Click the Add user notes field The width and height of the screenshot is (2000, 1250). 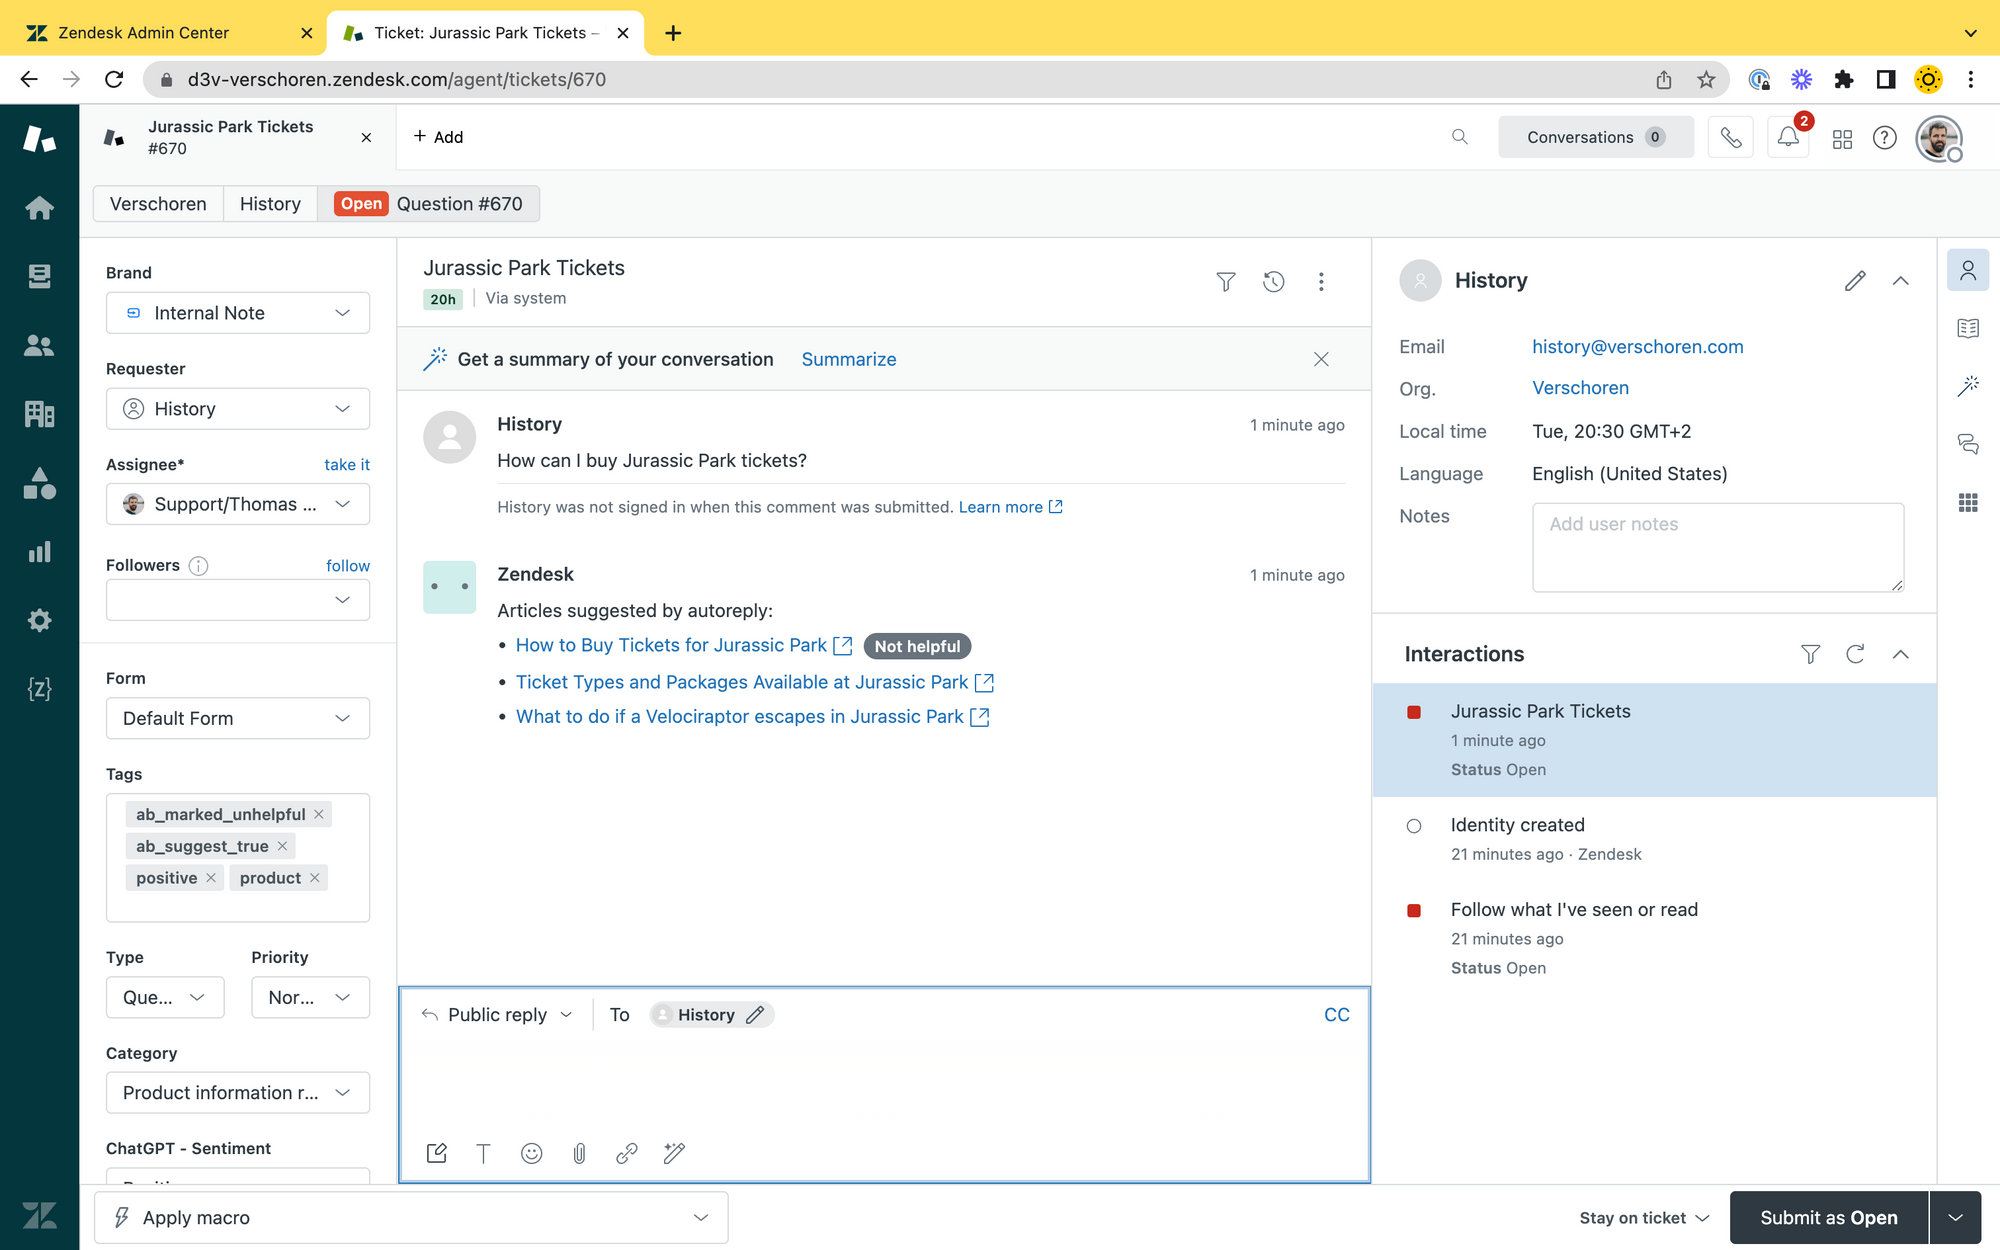coord(1717,547)
